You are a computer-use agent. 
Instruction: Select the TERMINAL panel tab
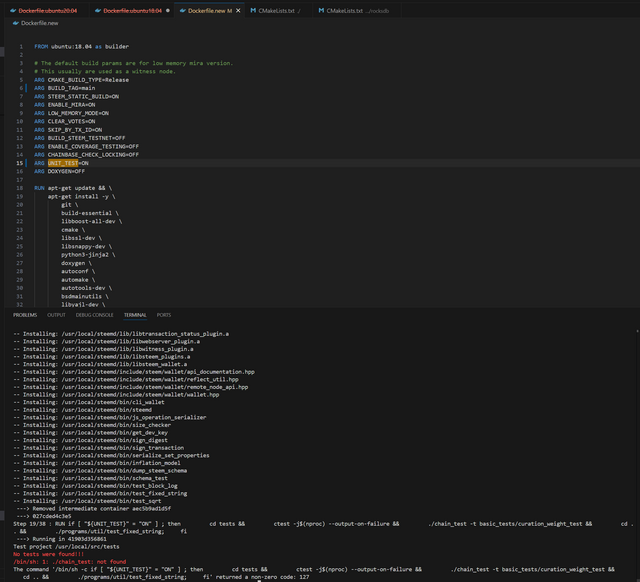[x=135, y=315]
